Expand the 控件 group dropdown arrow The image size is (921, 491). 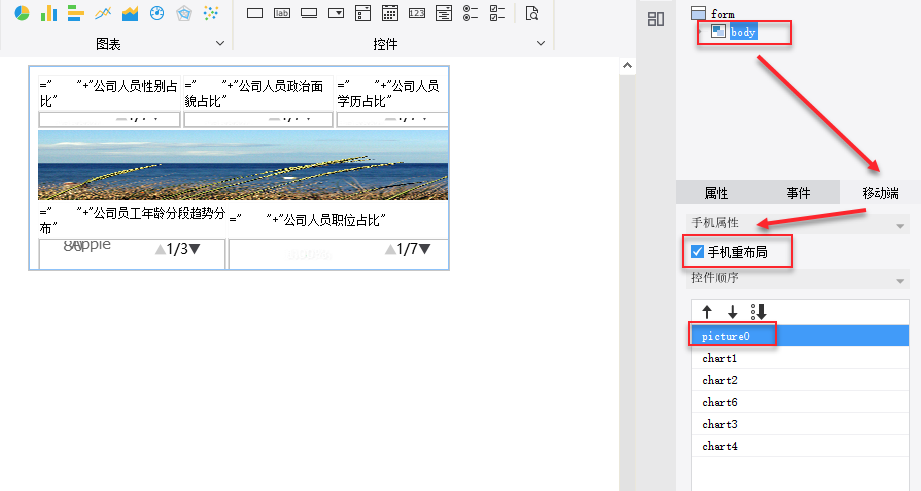541,44
